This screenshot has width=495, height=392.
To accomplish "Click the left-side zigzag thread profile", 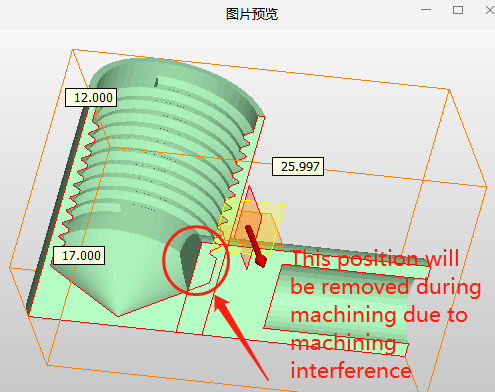I will click(80, 180).
